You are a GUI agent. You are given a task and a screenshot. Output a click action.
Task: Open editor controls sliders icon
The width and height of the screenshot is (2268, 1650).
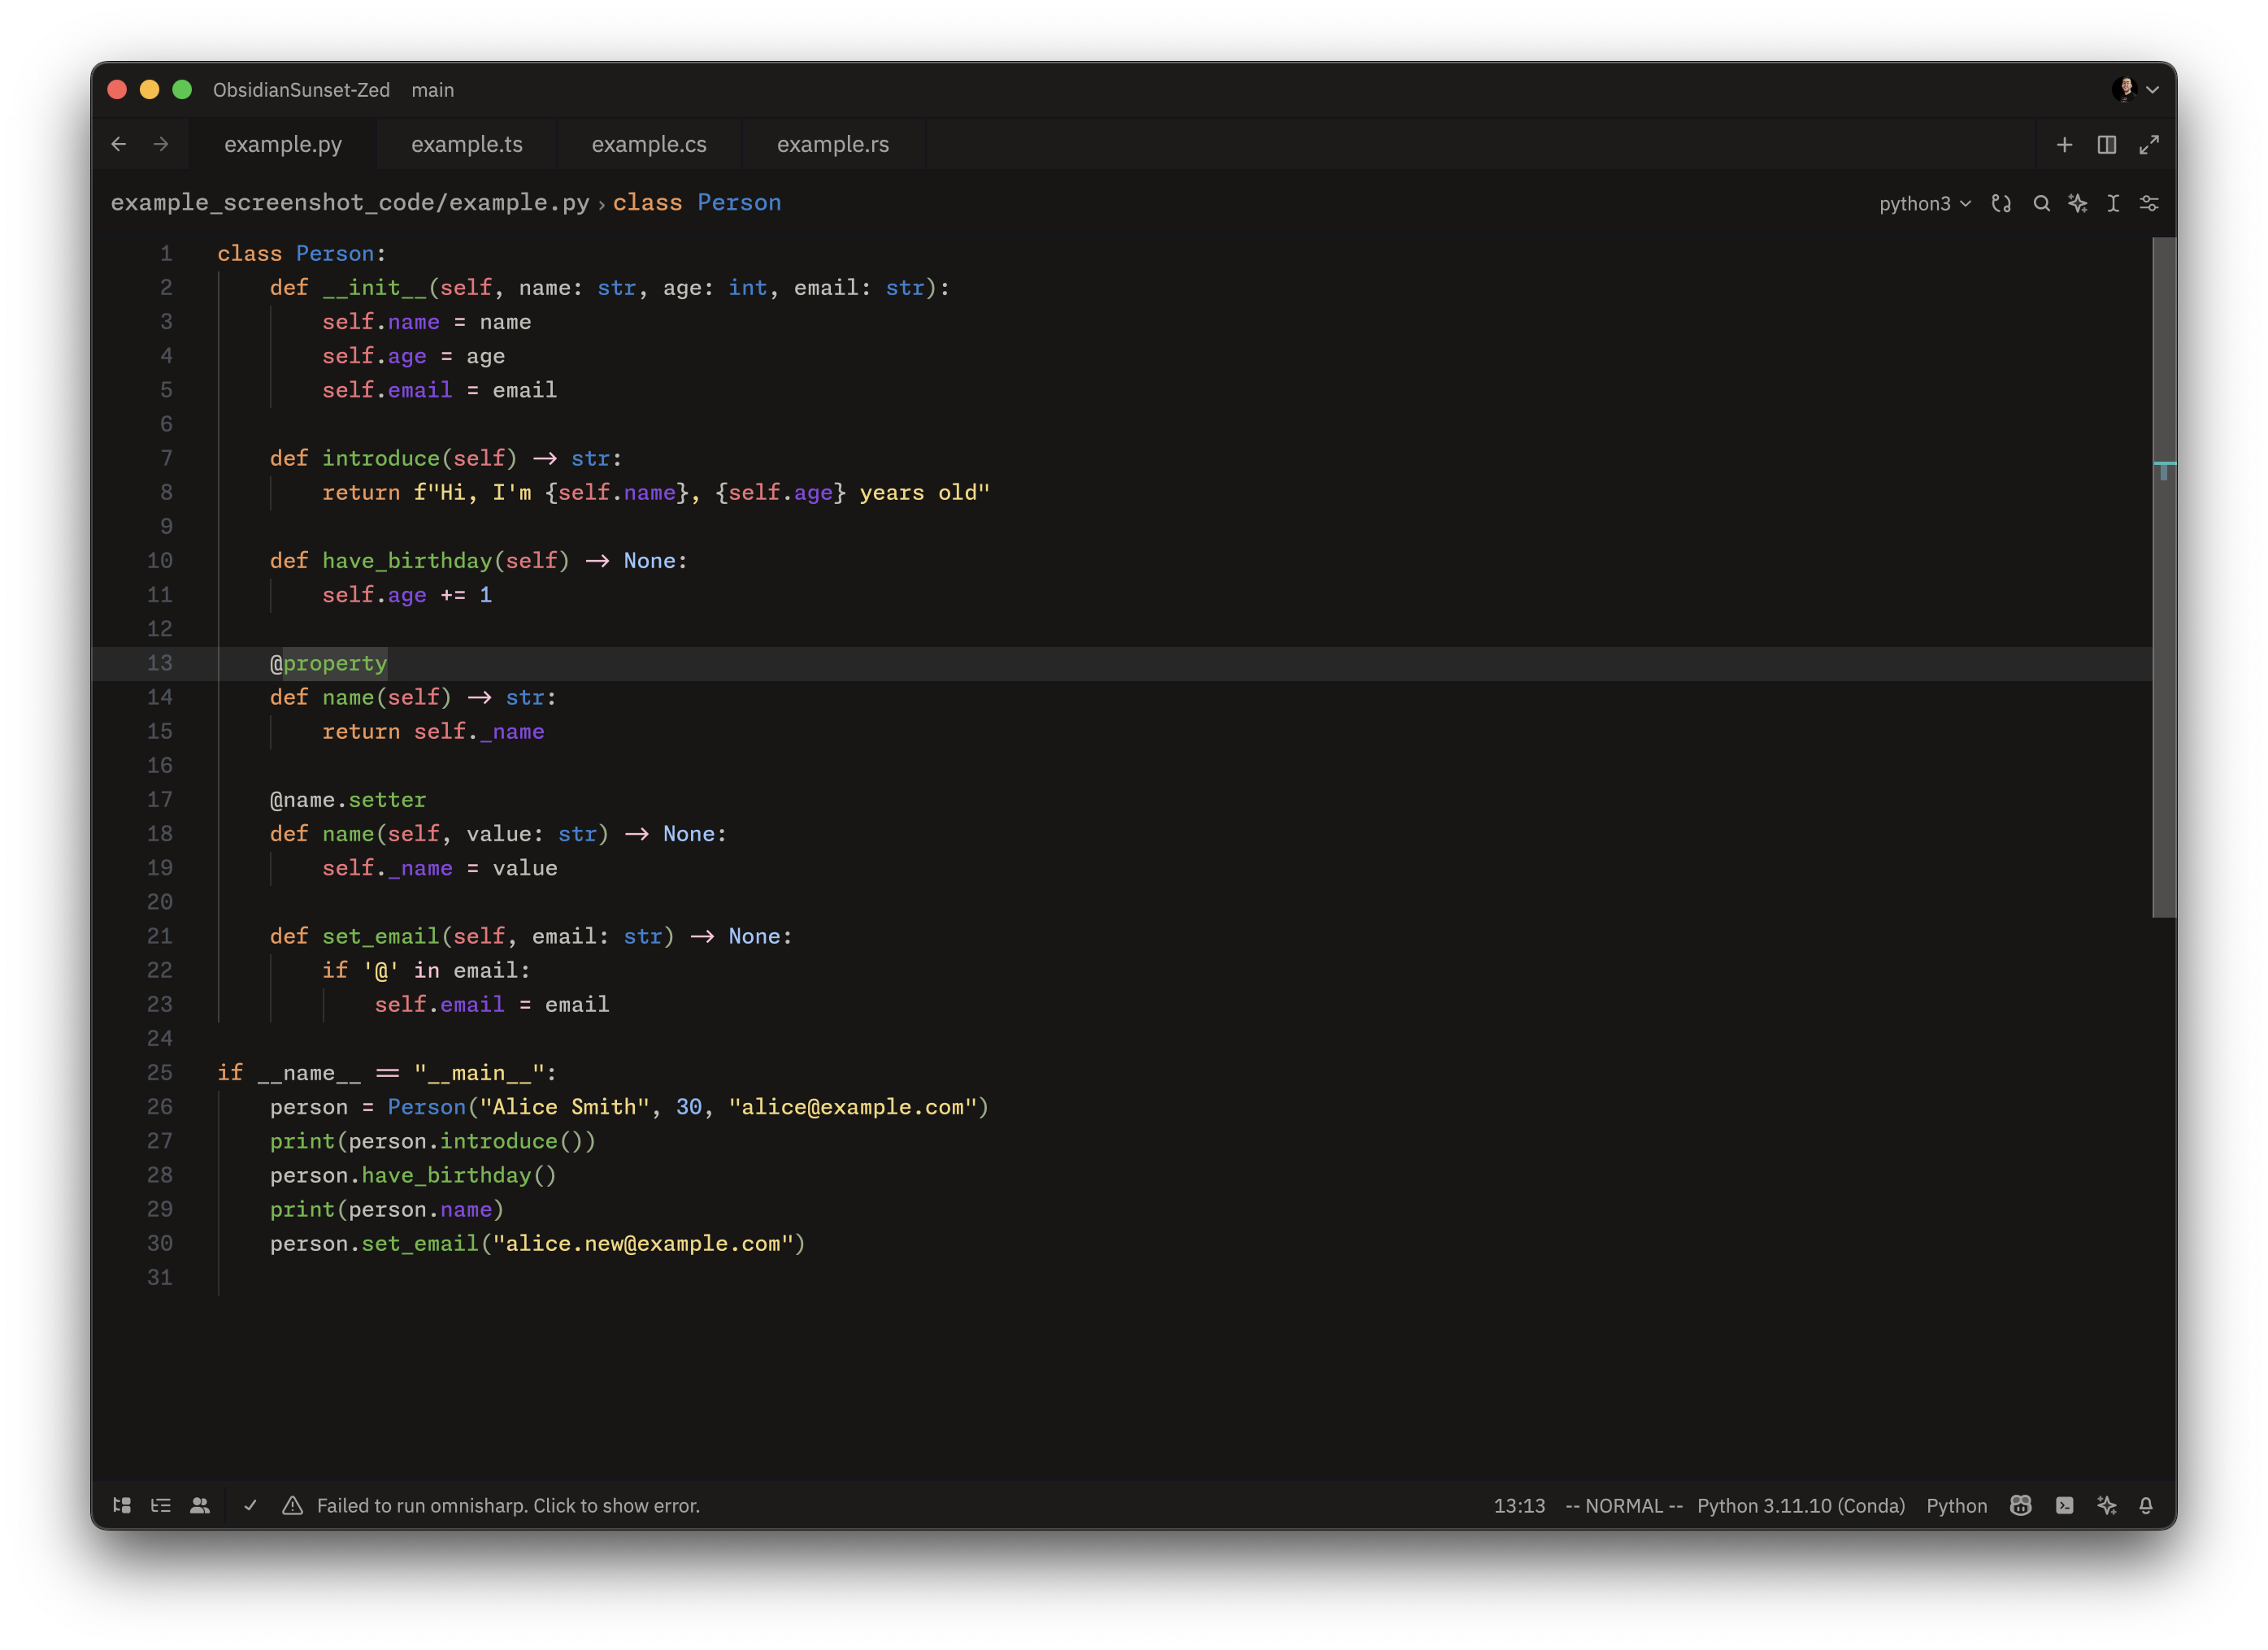pyautogui.click(x=2148, y=203)
